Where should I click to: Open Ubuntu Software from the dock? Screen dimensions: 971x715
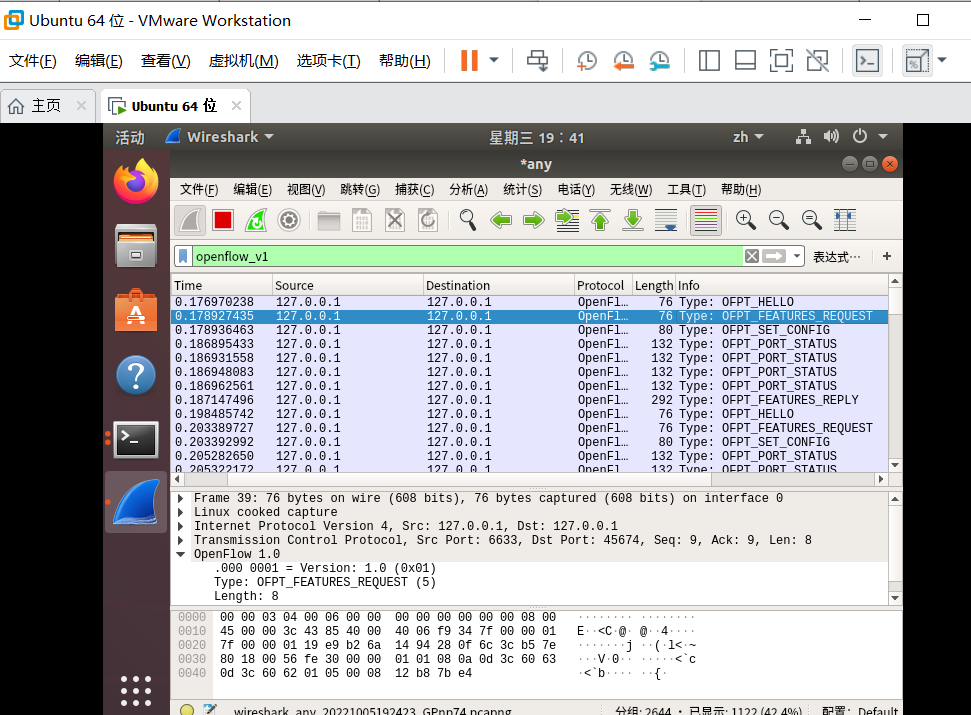[136, 310]
